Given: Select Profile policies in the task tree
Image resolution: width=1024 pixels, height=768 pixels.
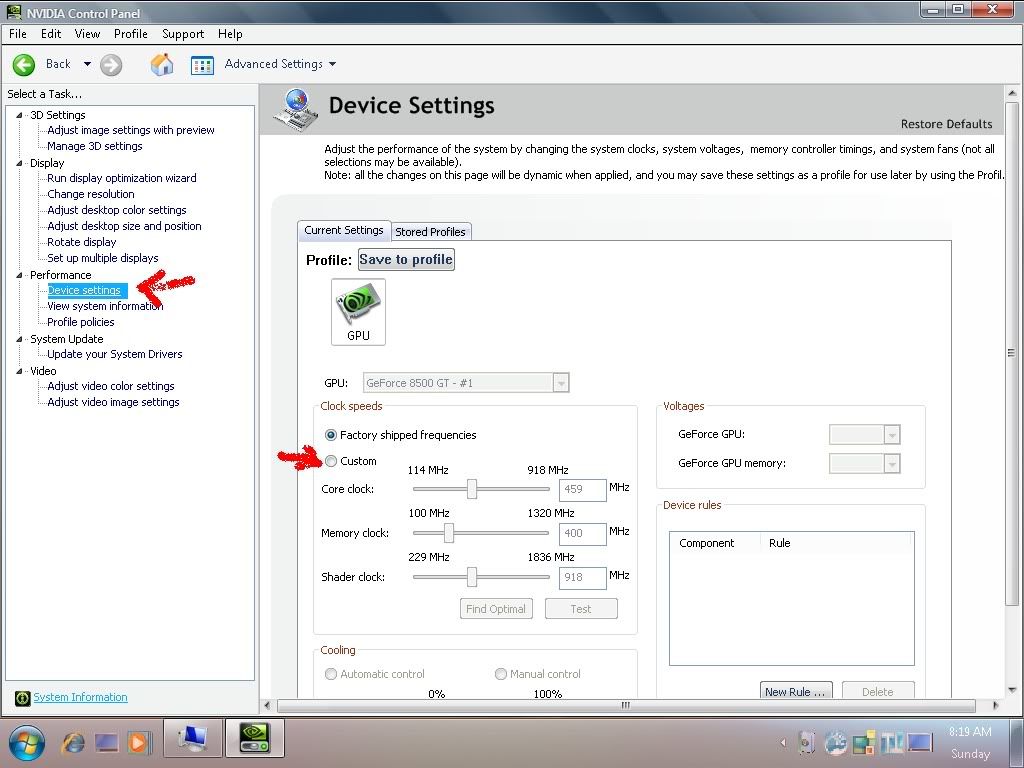Looking at the screenshot, I should [x=80, y=322].
